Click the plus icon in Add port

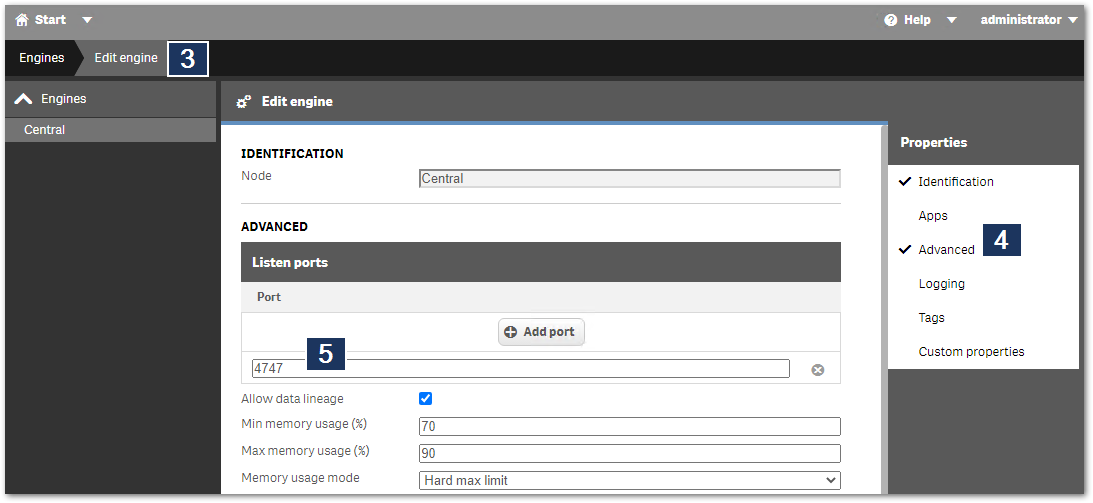click(x=510, y=332)
